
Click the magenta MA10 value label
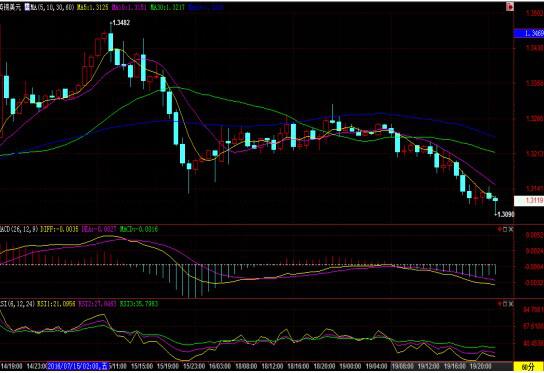click(129, 7)
